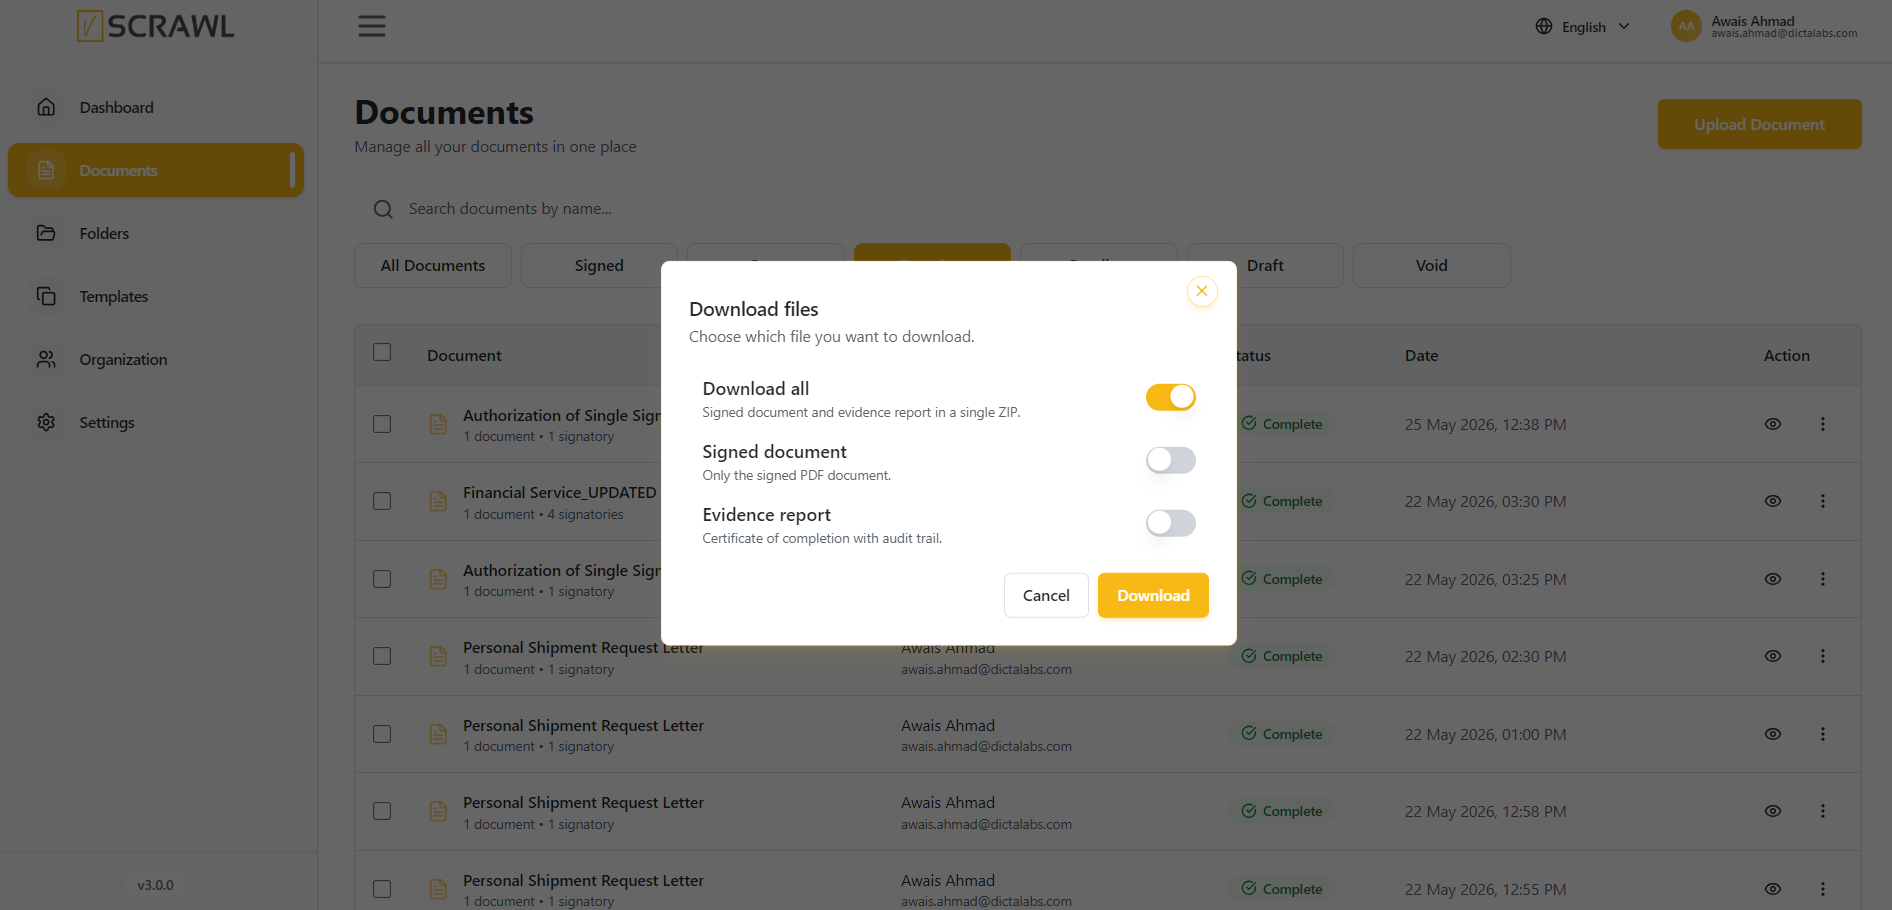Check the Financial Service_UPDATED row checkbox
This screenshot has width=1892, height=910.
[382, 501]
